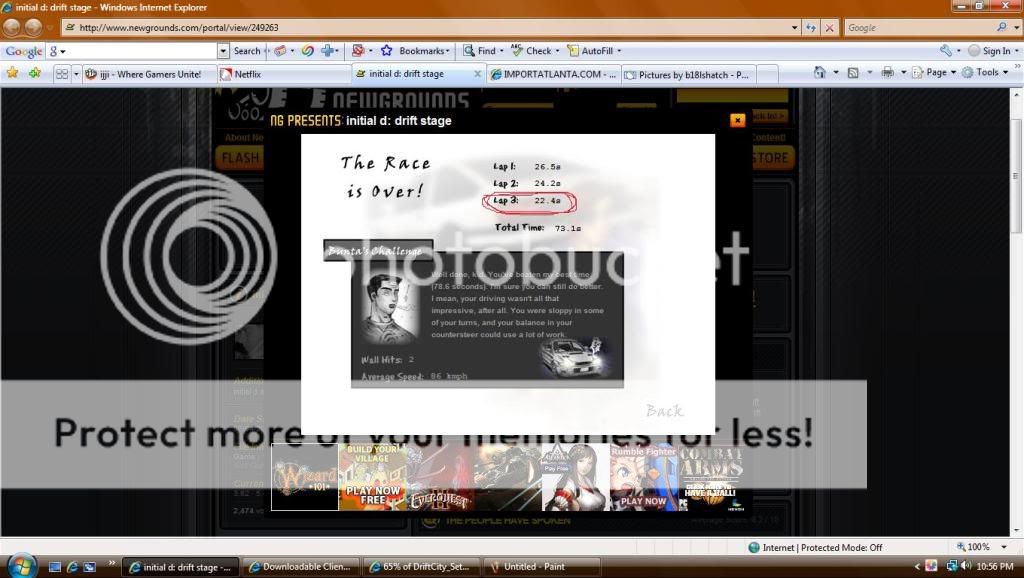This screenshot has width=1024, height=578.
Task: Click the Back link in race results
Action: tap(664, 410)
